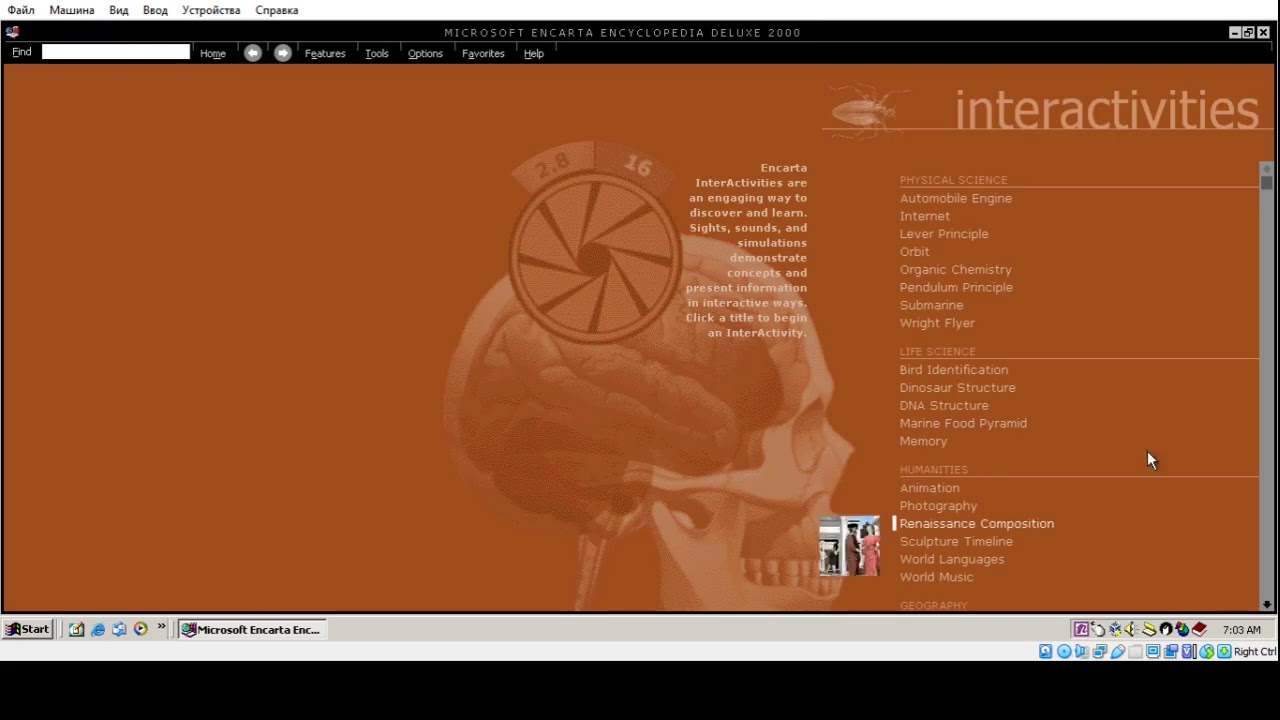1280x720 pixels.
Task: Click the VirtualBox cube tray icon
Action: tap(1115, 629)
